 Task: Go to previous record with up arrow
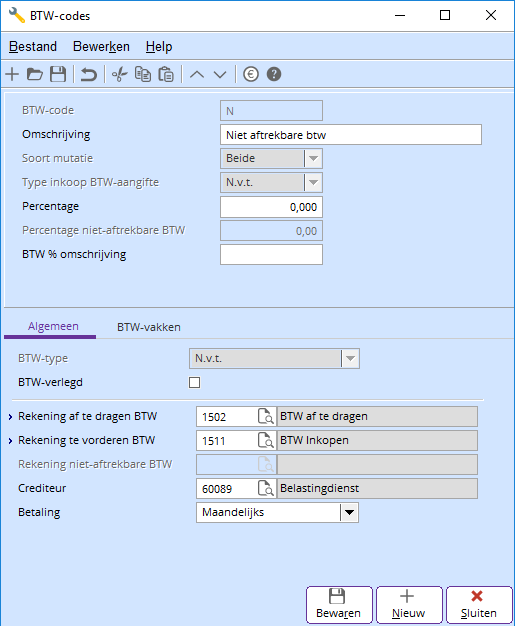196,74
